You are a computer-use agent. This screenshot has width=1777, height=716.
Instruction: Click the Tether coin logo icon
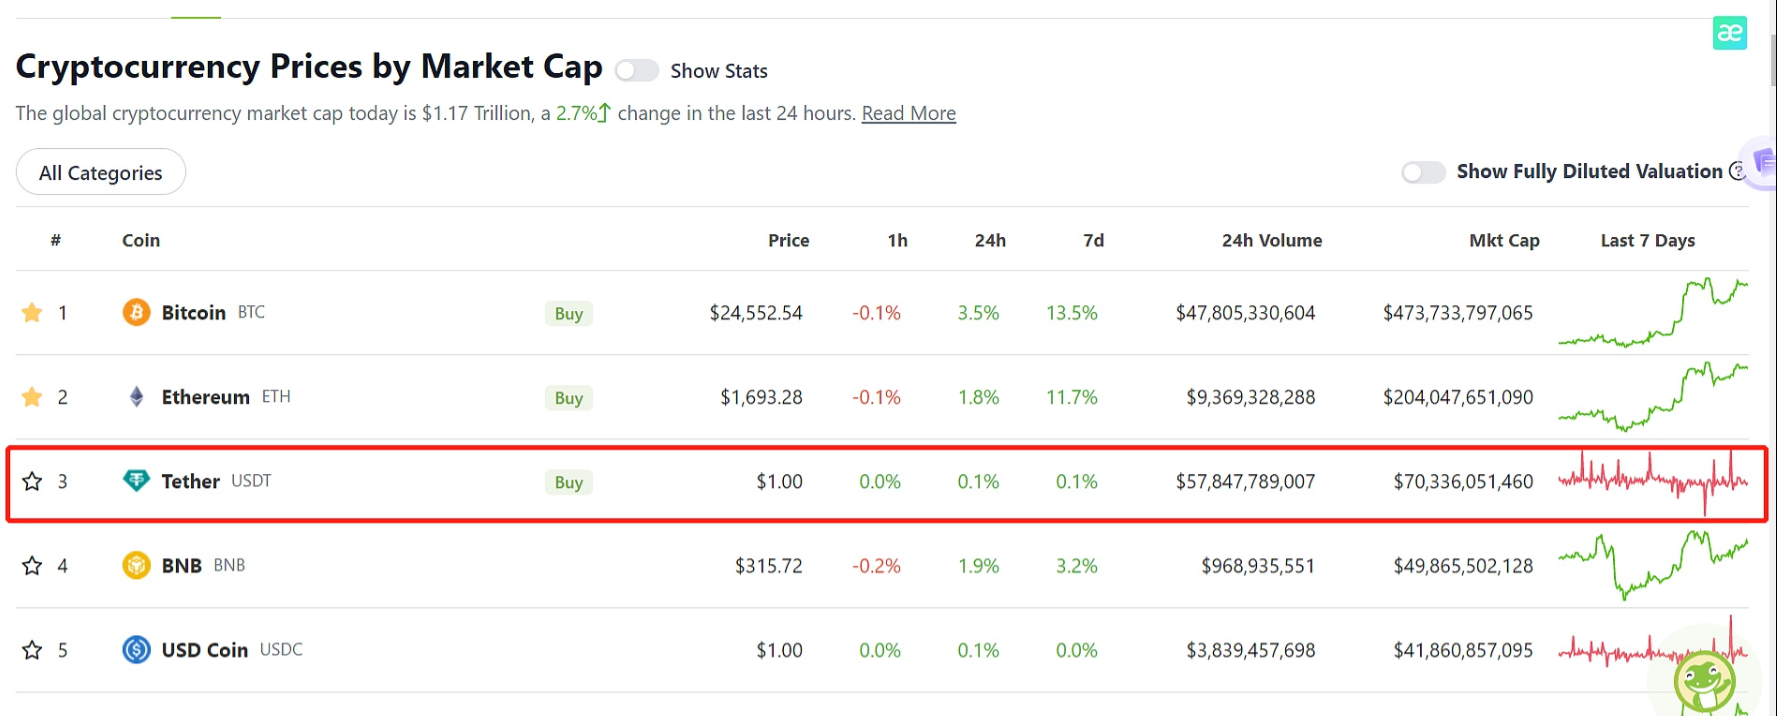[136, 481]
